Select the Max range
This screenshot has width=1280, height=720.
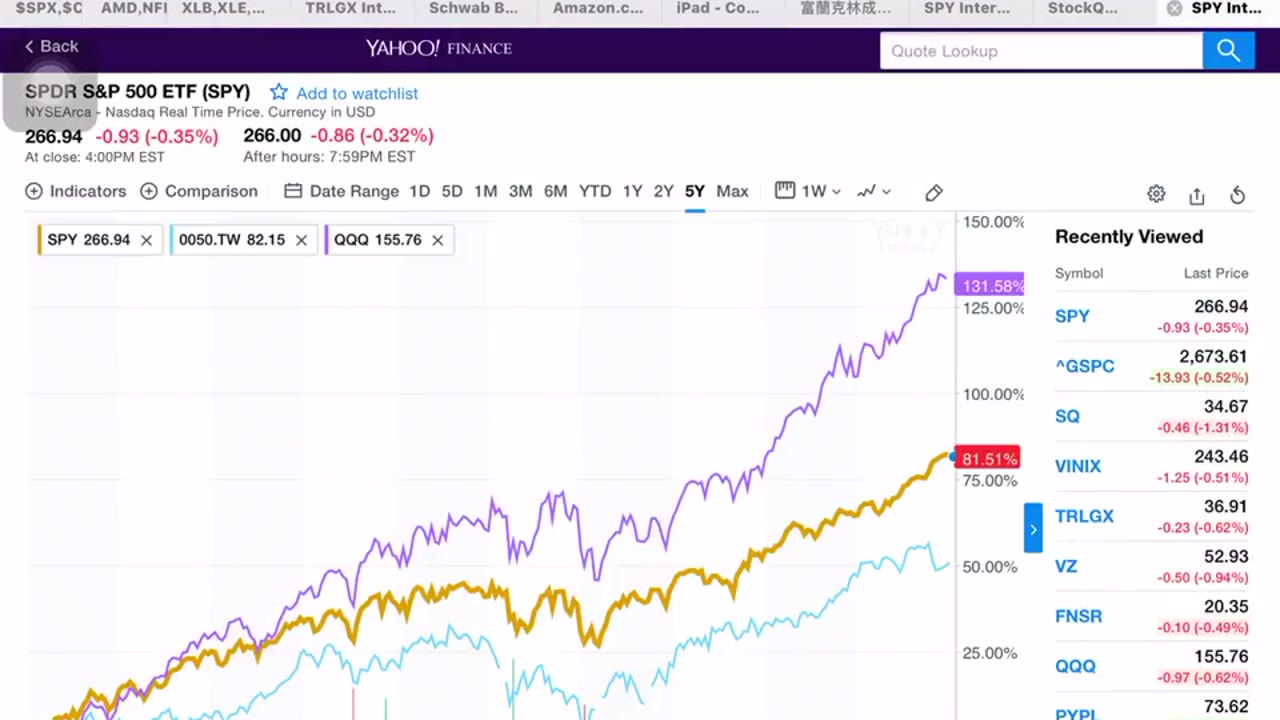coord(732,191)
